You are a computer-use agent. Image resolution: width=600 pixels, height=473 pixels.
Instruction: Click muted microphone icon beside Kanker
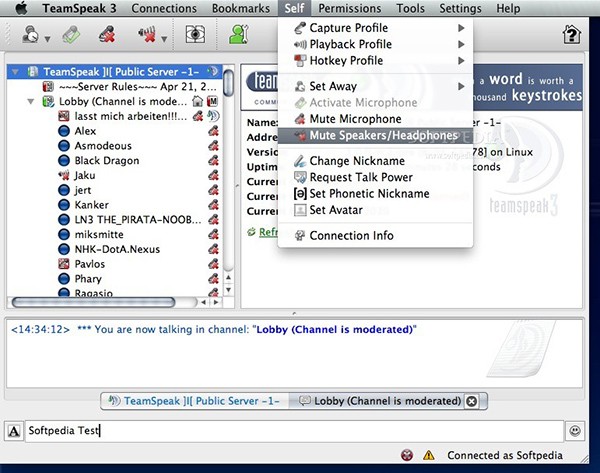click(214, 205)
